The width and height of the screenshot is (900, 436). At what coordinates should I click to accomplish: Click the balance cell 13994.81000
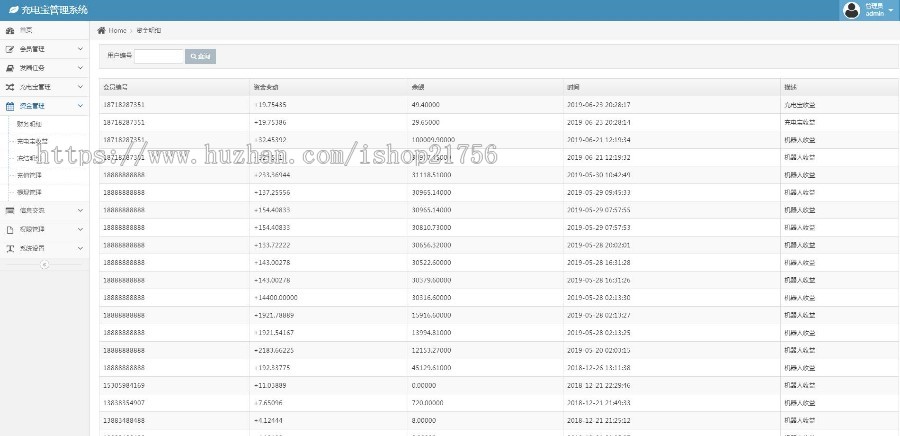click(431, 333)
